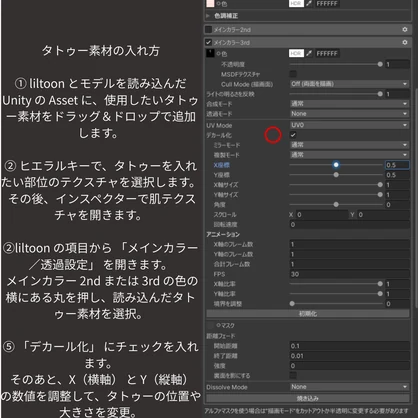Click the X軸比率 slider handle
Screen dimensions: 418x418
(380, 284)
